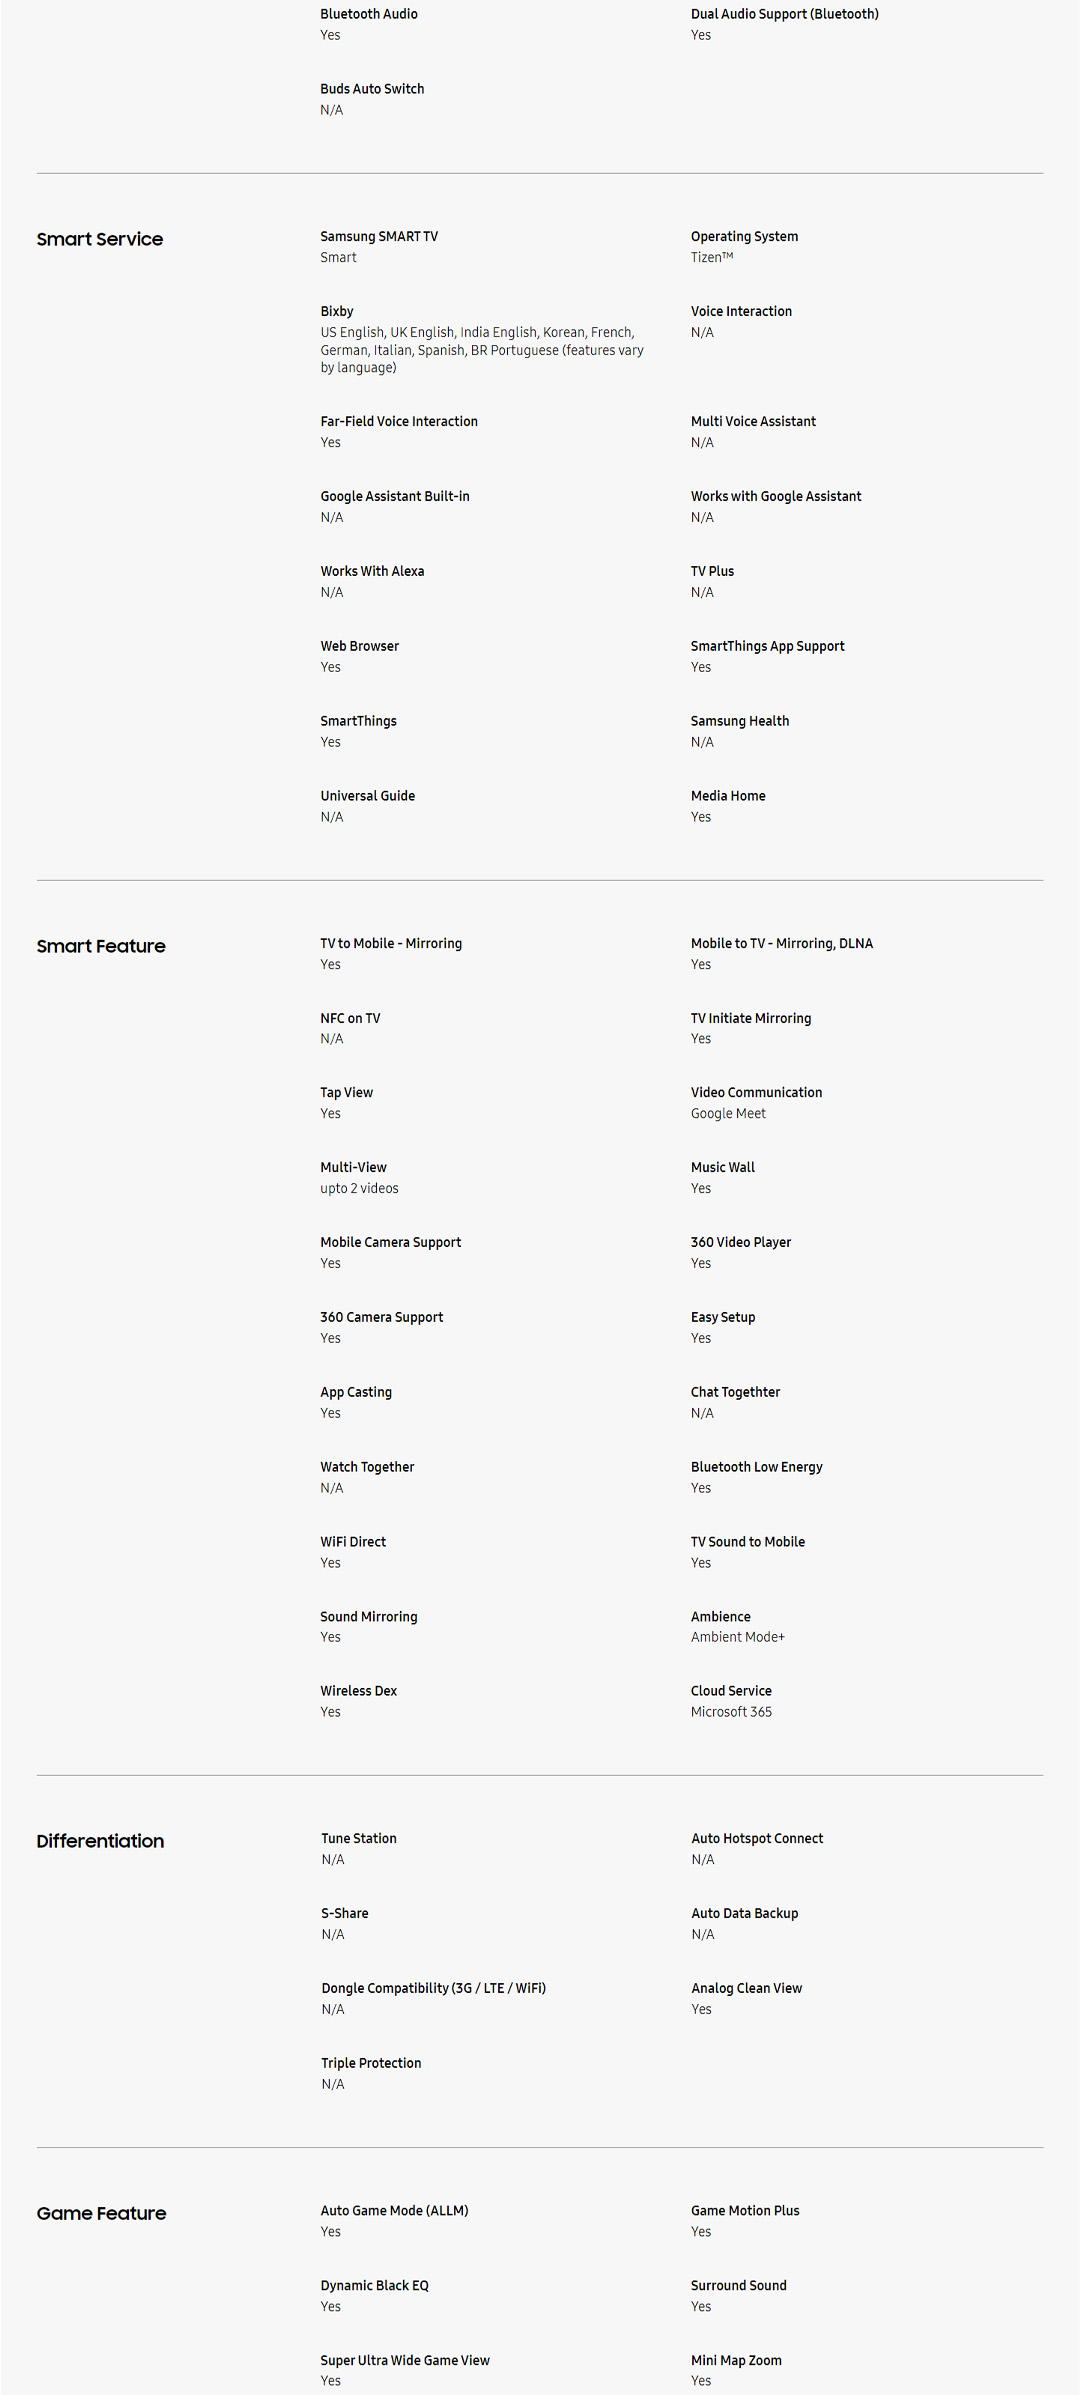Image resolution: width=1080 pixels, height=2395 pixels.
Task: Click the Super Ultra Wide Game View label
Action: pos(405,2360)
